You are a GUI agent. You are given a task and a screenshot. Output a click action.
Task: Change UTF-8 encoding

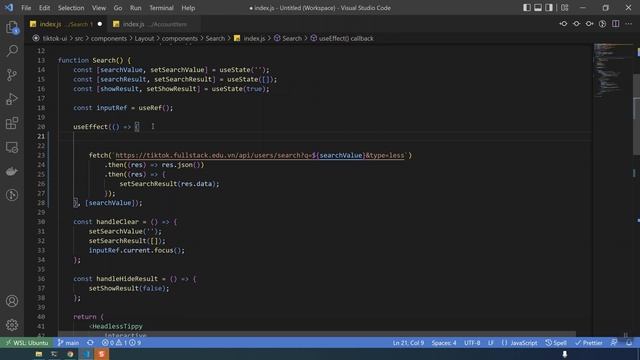[472, 343]
